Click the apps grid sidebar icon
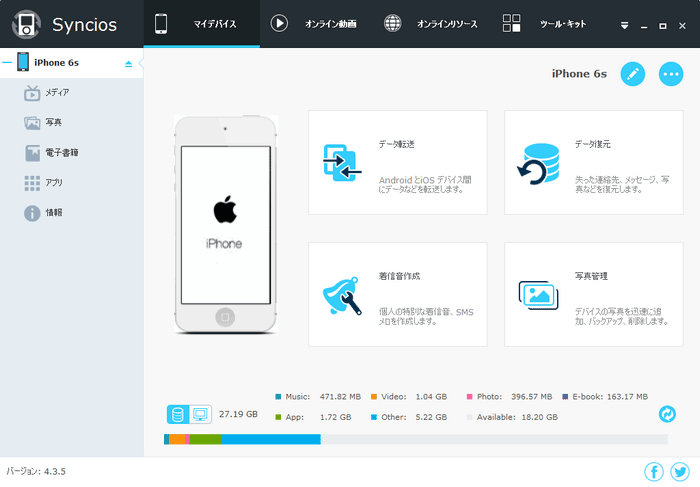The width and height of the screenshot is (700, 487). (32, 183)
